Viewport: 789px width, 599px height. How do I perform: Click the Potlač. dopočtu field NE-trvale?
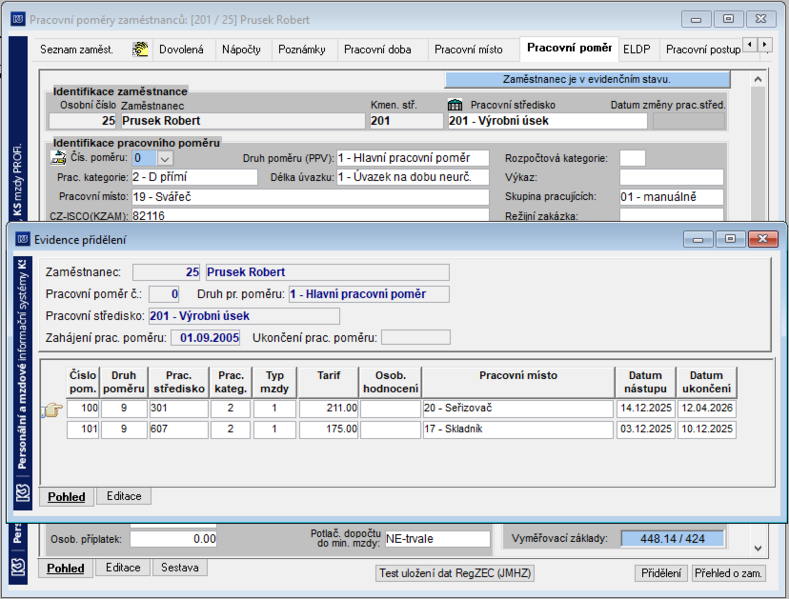pos(437,539)
